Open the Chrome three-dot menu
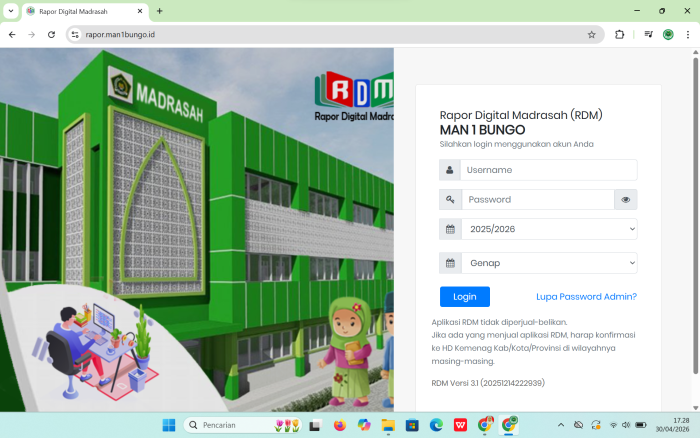 (x=688, y=34)
